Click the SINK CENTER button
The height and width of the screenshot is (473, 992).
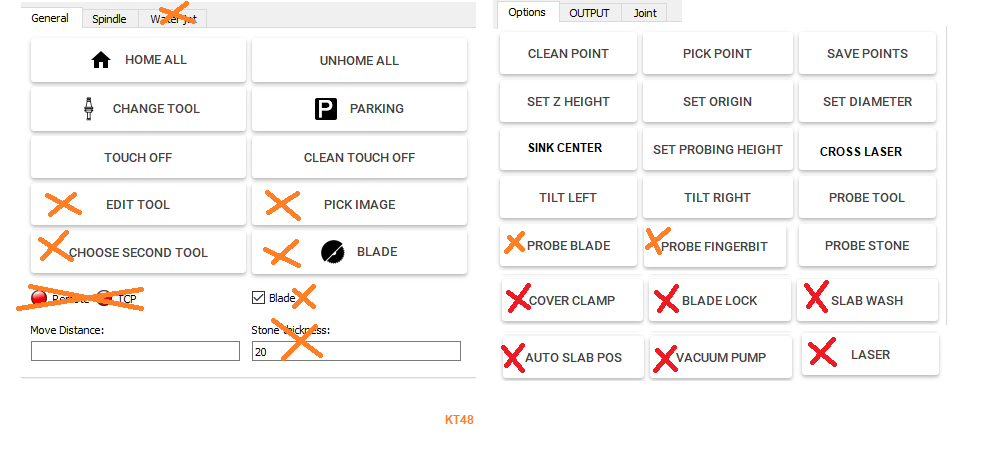[565, 148]
